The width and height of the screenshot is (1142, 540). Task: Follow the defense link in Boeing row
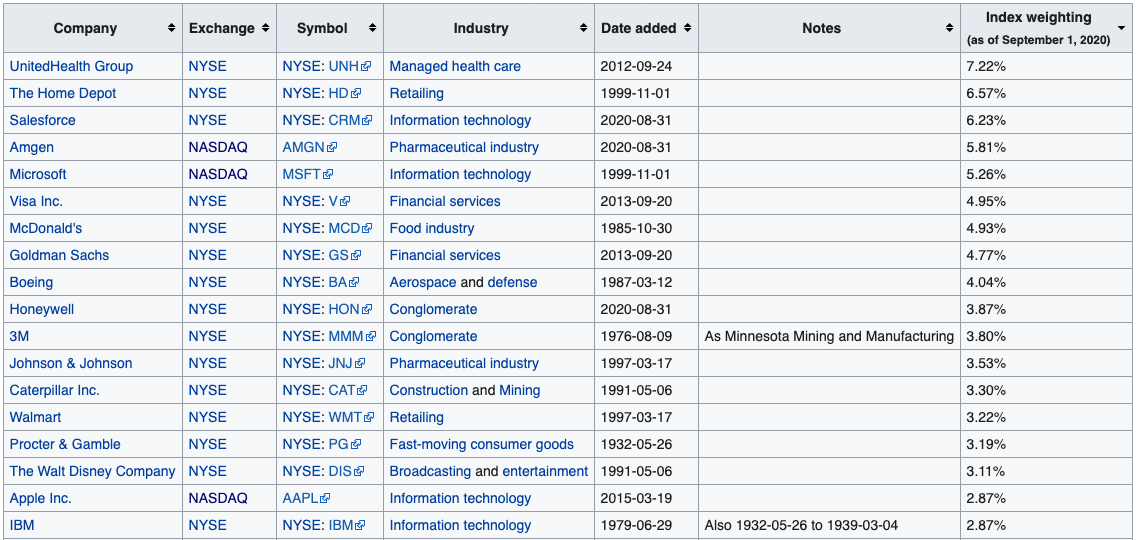pos(513,282)
